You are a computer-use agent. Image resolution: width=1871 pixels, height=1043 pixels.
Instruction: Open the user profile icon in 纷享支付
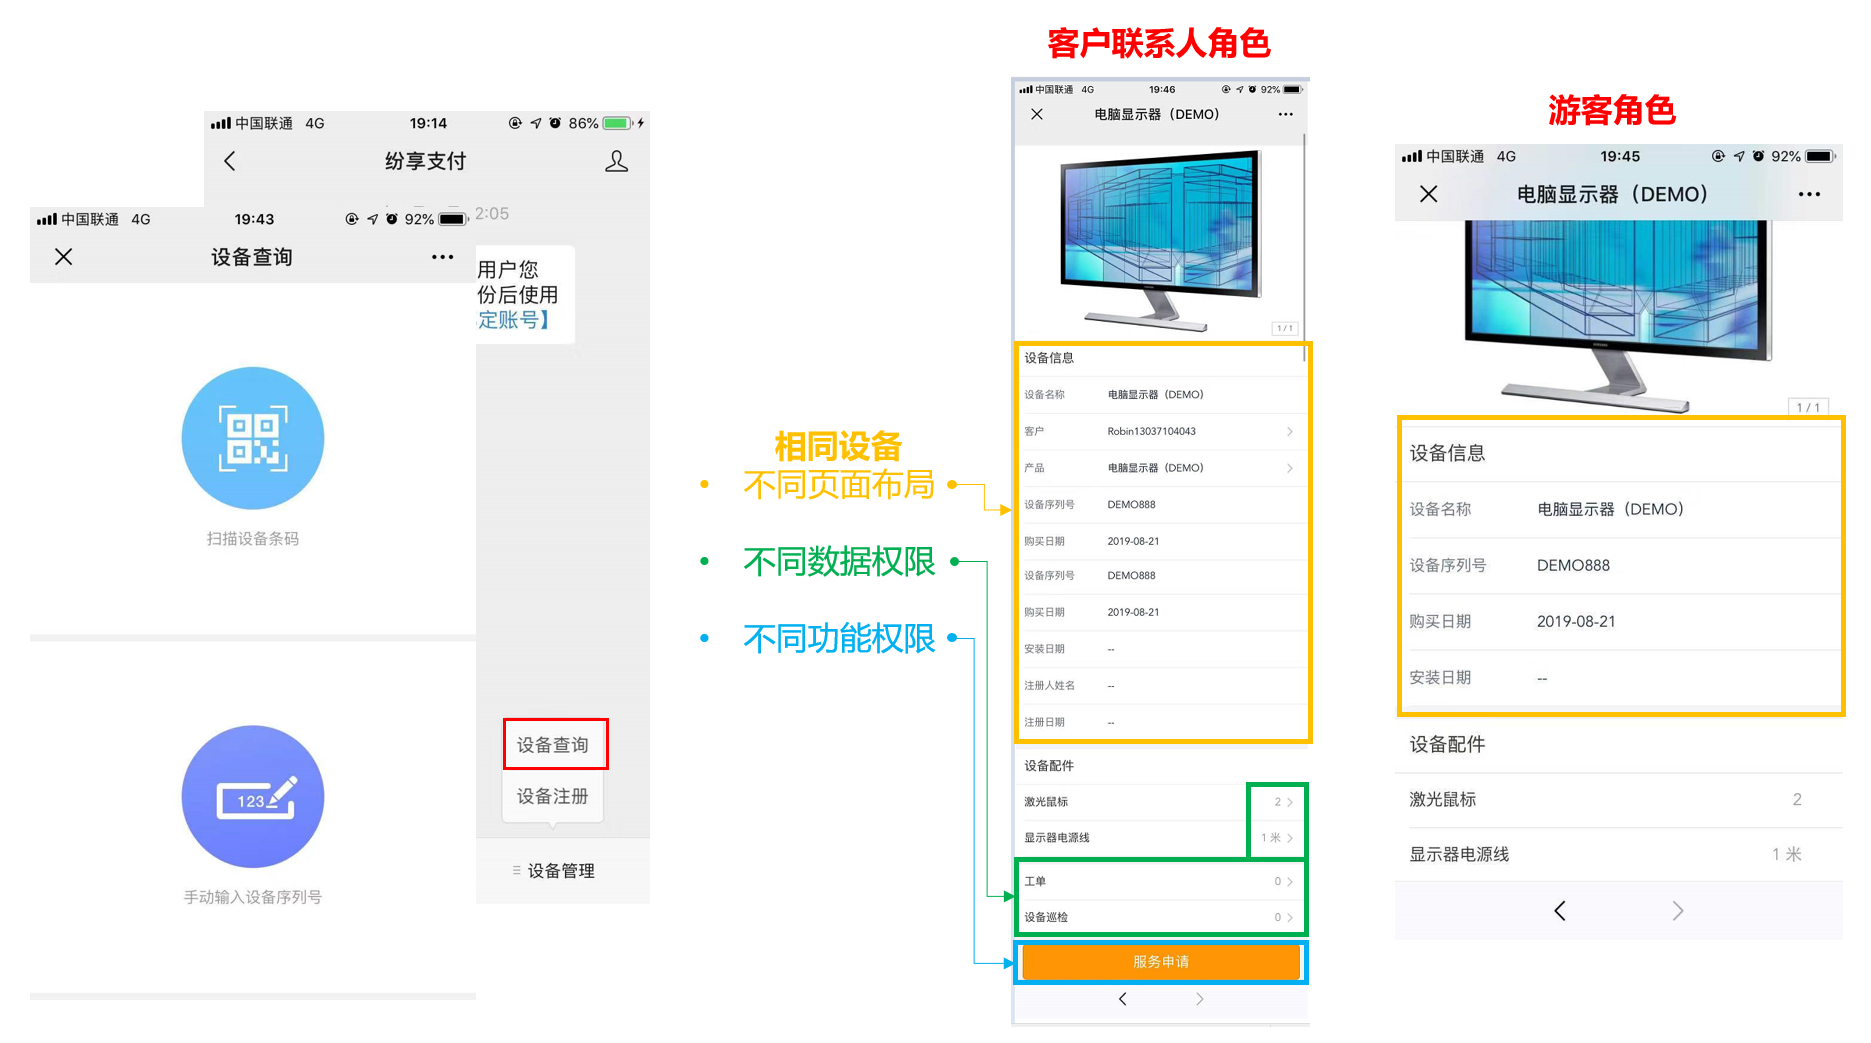click(x=617, y=161)
